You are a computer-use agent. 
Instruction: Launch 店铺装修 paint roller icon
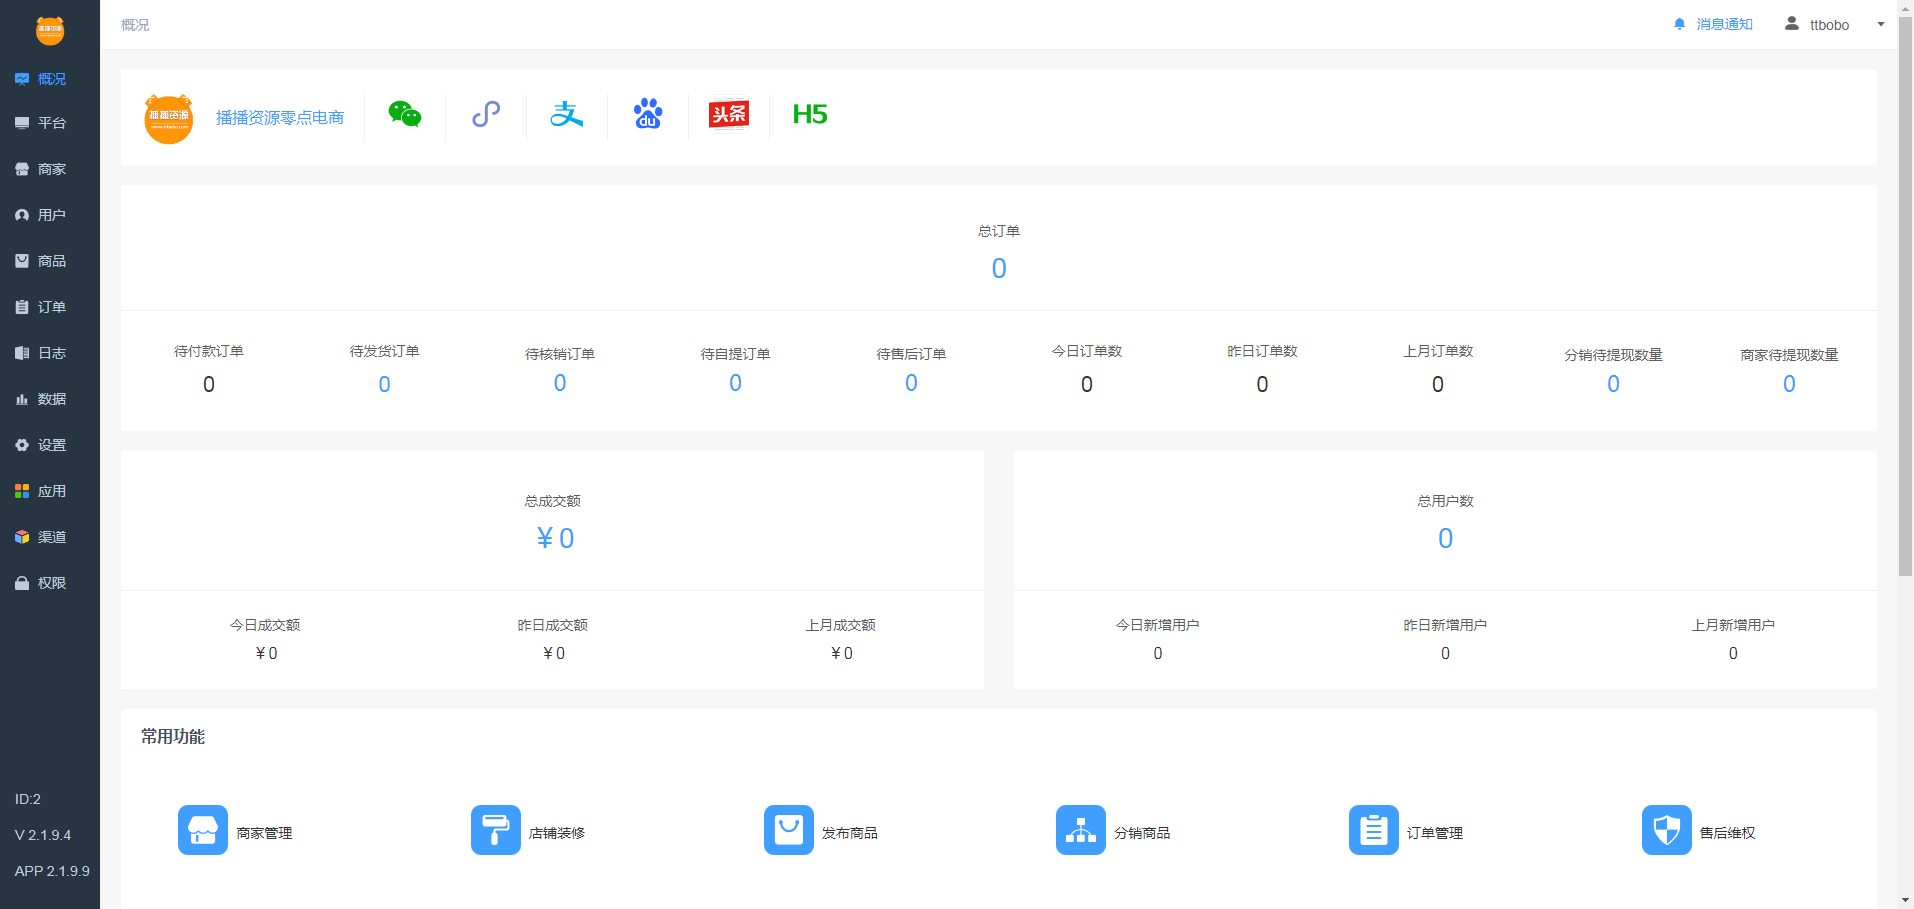point(496,830)
